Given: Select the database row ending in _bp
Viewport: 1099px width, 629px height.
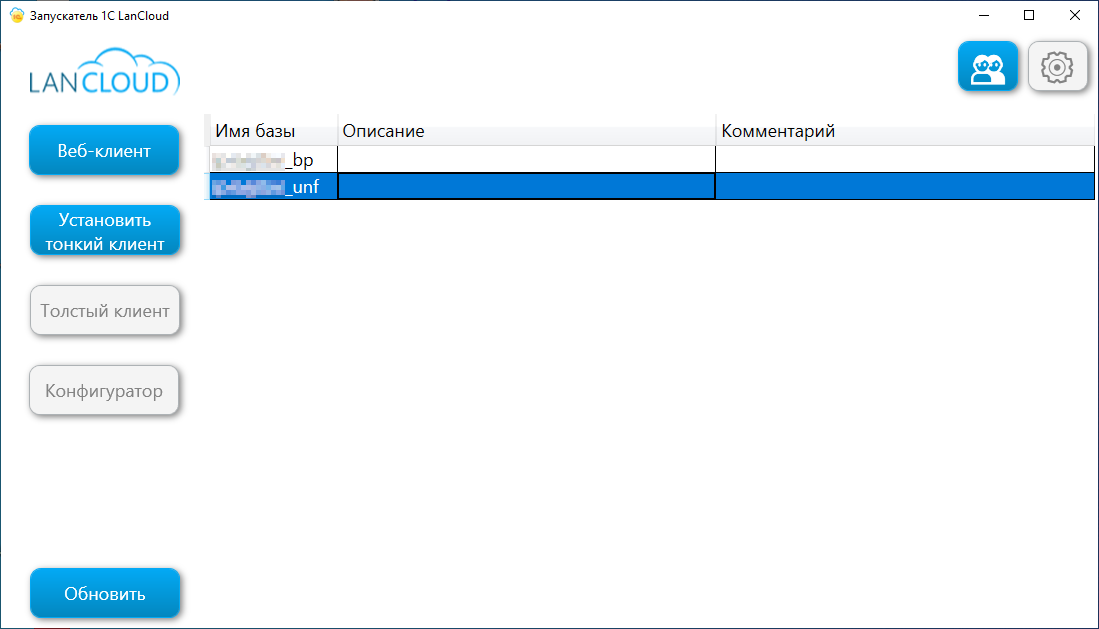Looking at the screenshot, I should tap(270, 160).
